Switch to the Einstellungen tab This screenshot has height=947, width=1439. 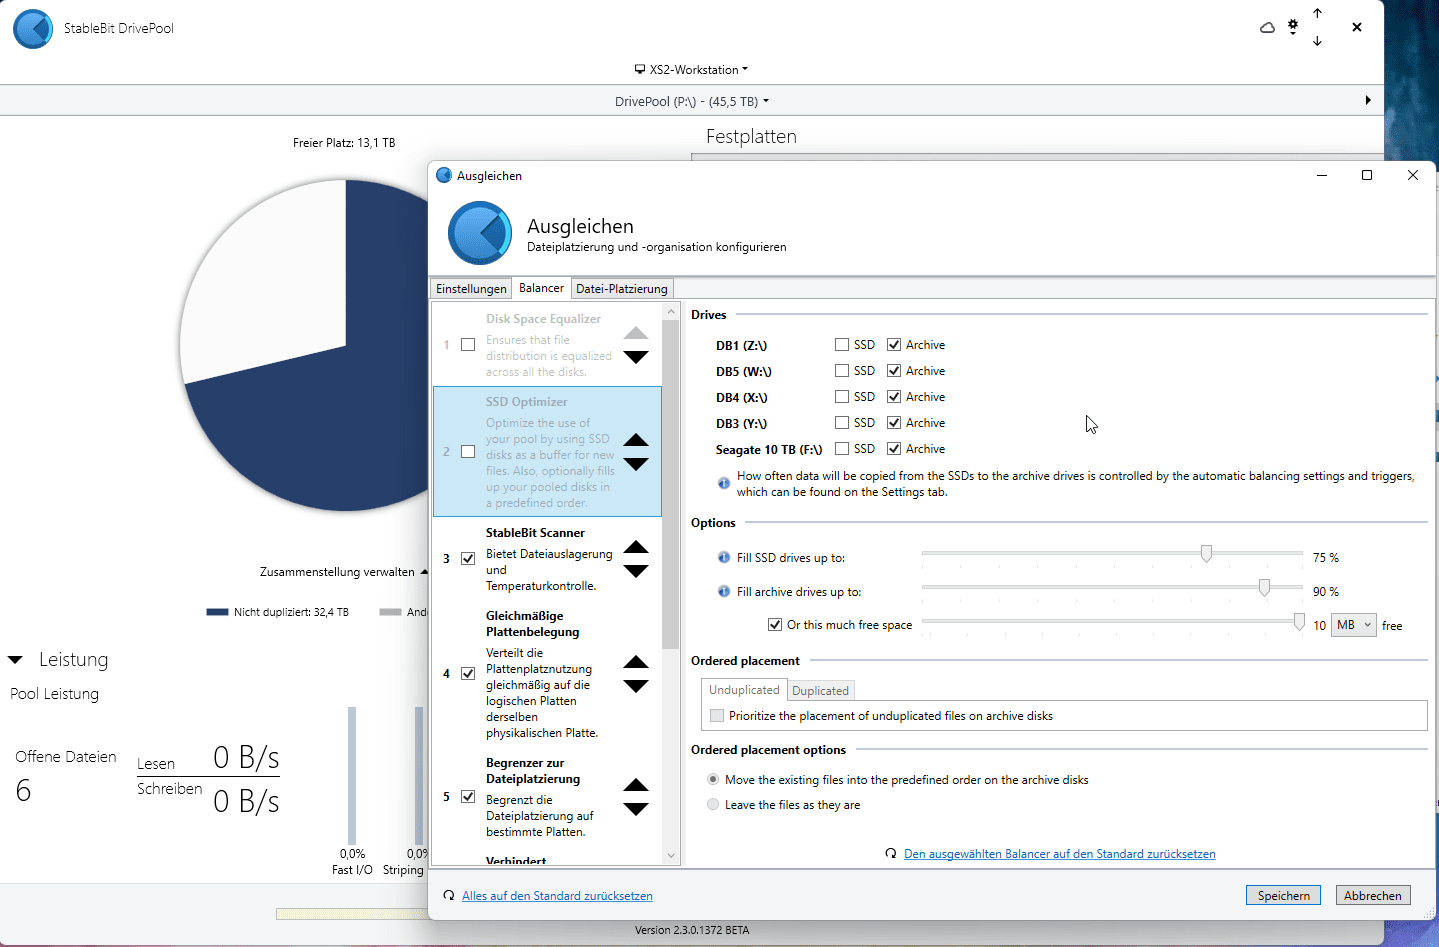(x=471, y=288)
